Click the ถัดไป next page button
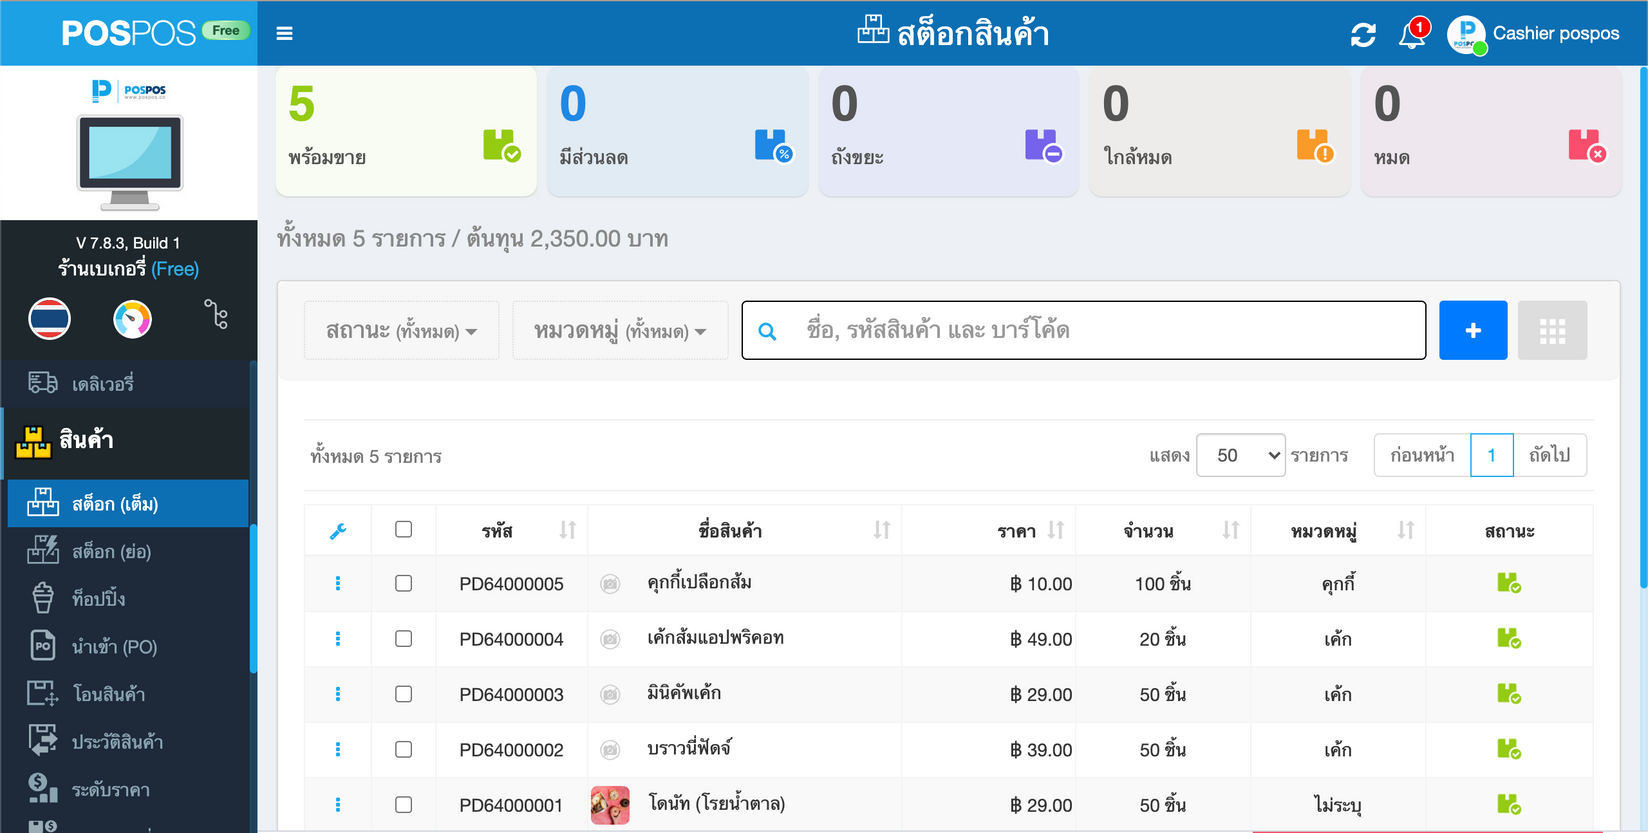 (x=1549, y=455)
